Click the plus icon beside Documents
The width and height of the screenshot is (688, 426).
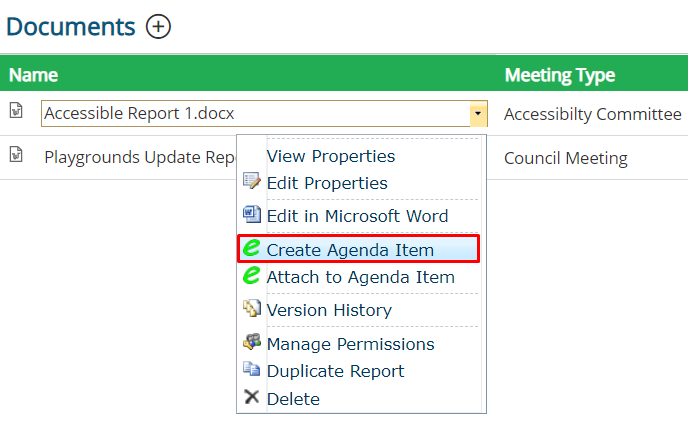[x=158, y=27]
